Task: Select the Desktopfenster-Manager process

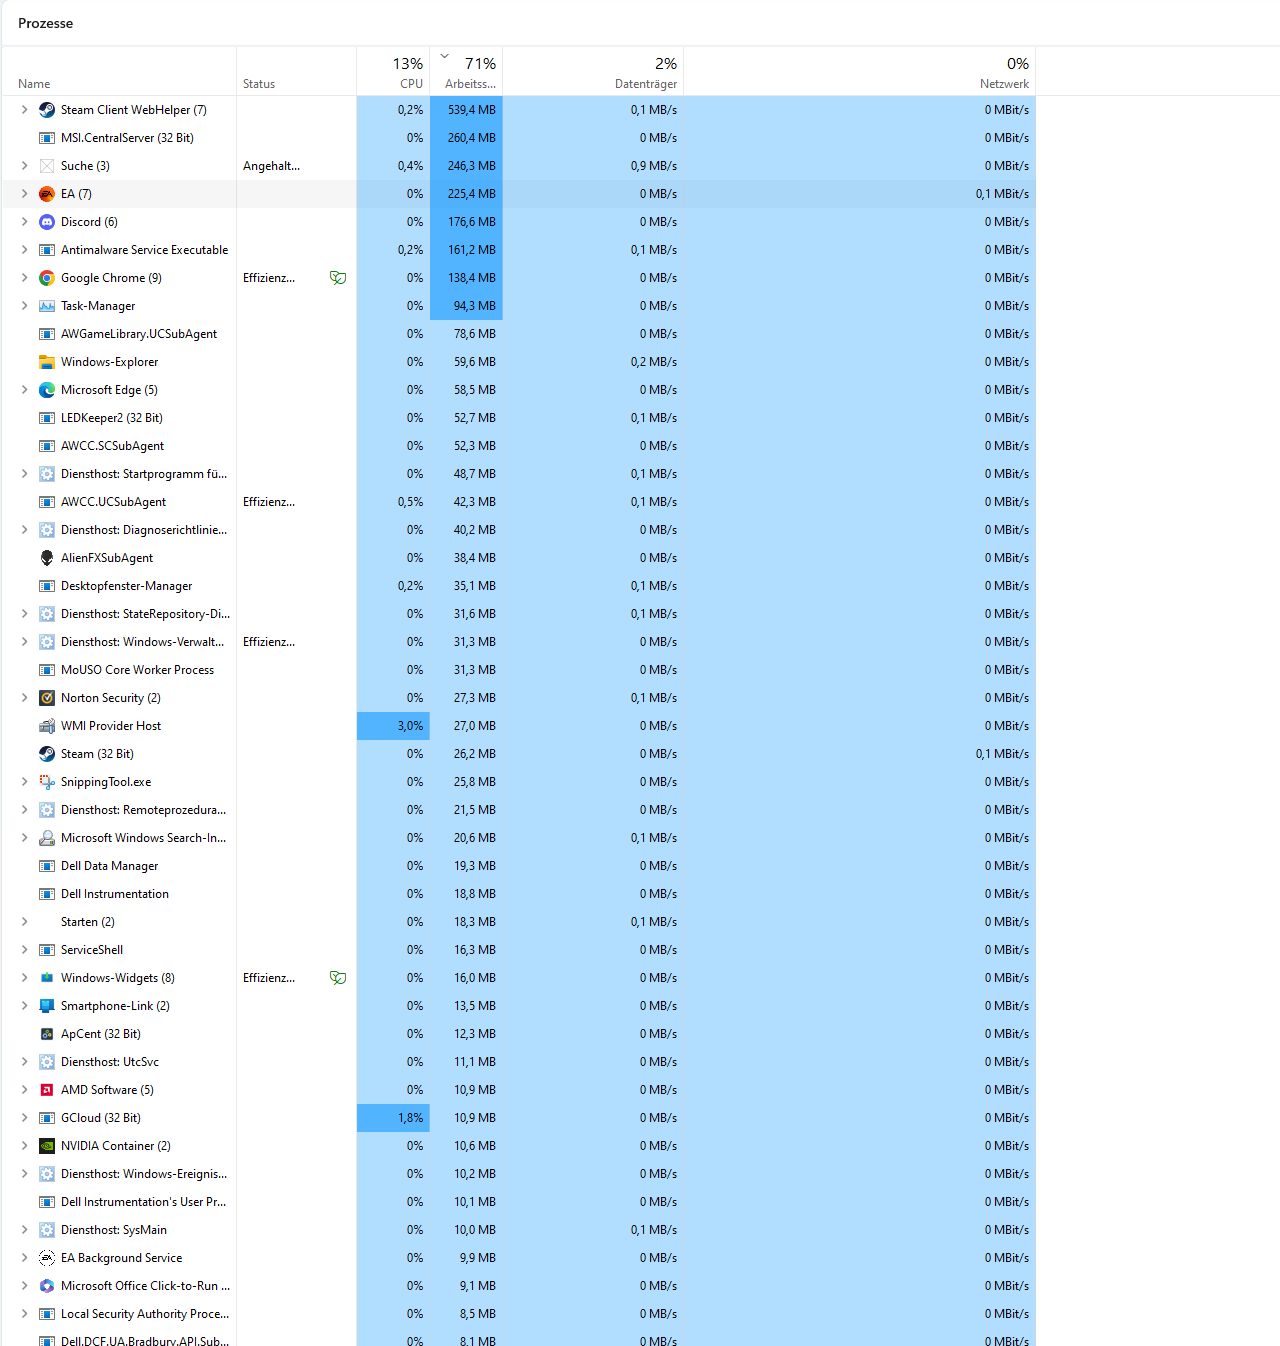Action: click(x=518, y=586)
